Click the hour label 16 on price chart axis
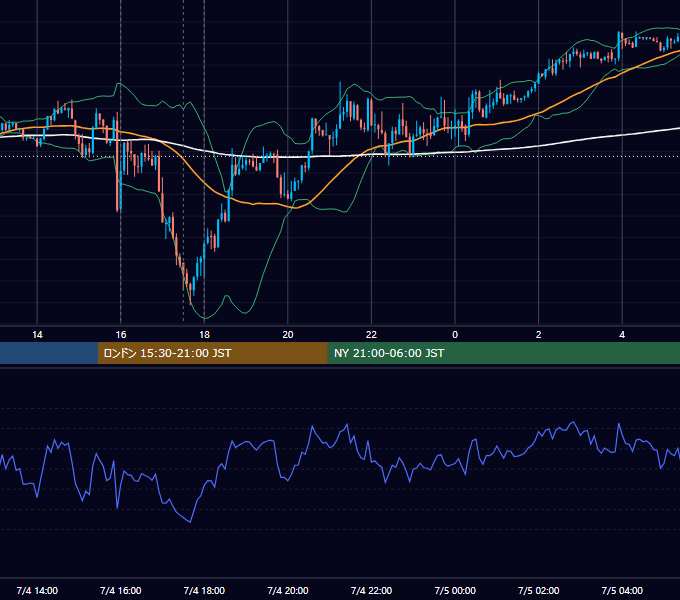Viewport: 680px width, 600px height. coord(121,335)
